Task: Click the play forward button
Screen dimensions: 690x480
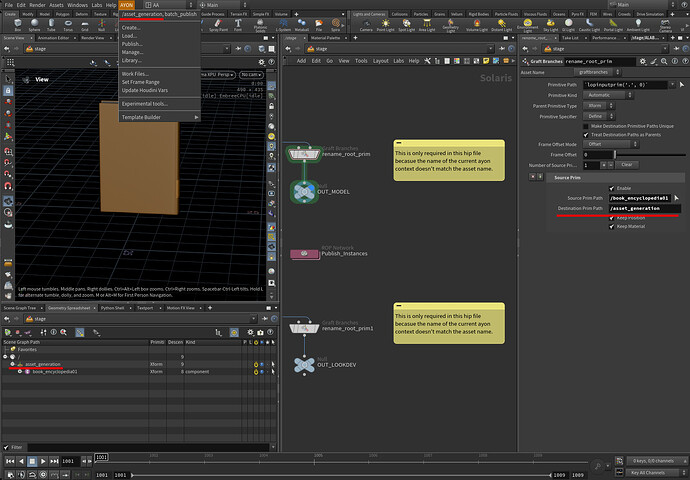Action: 43,461
